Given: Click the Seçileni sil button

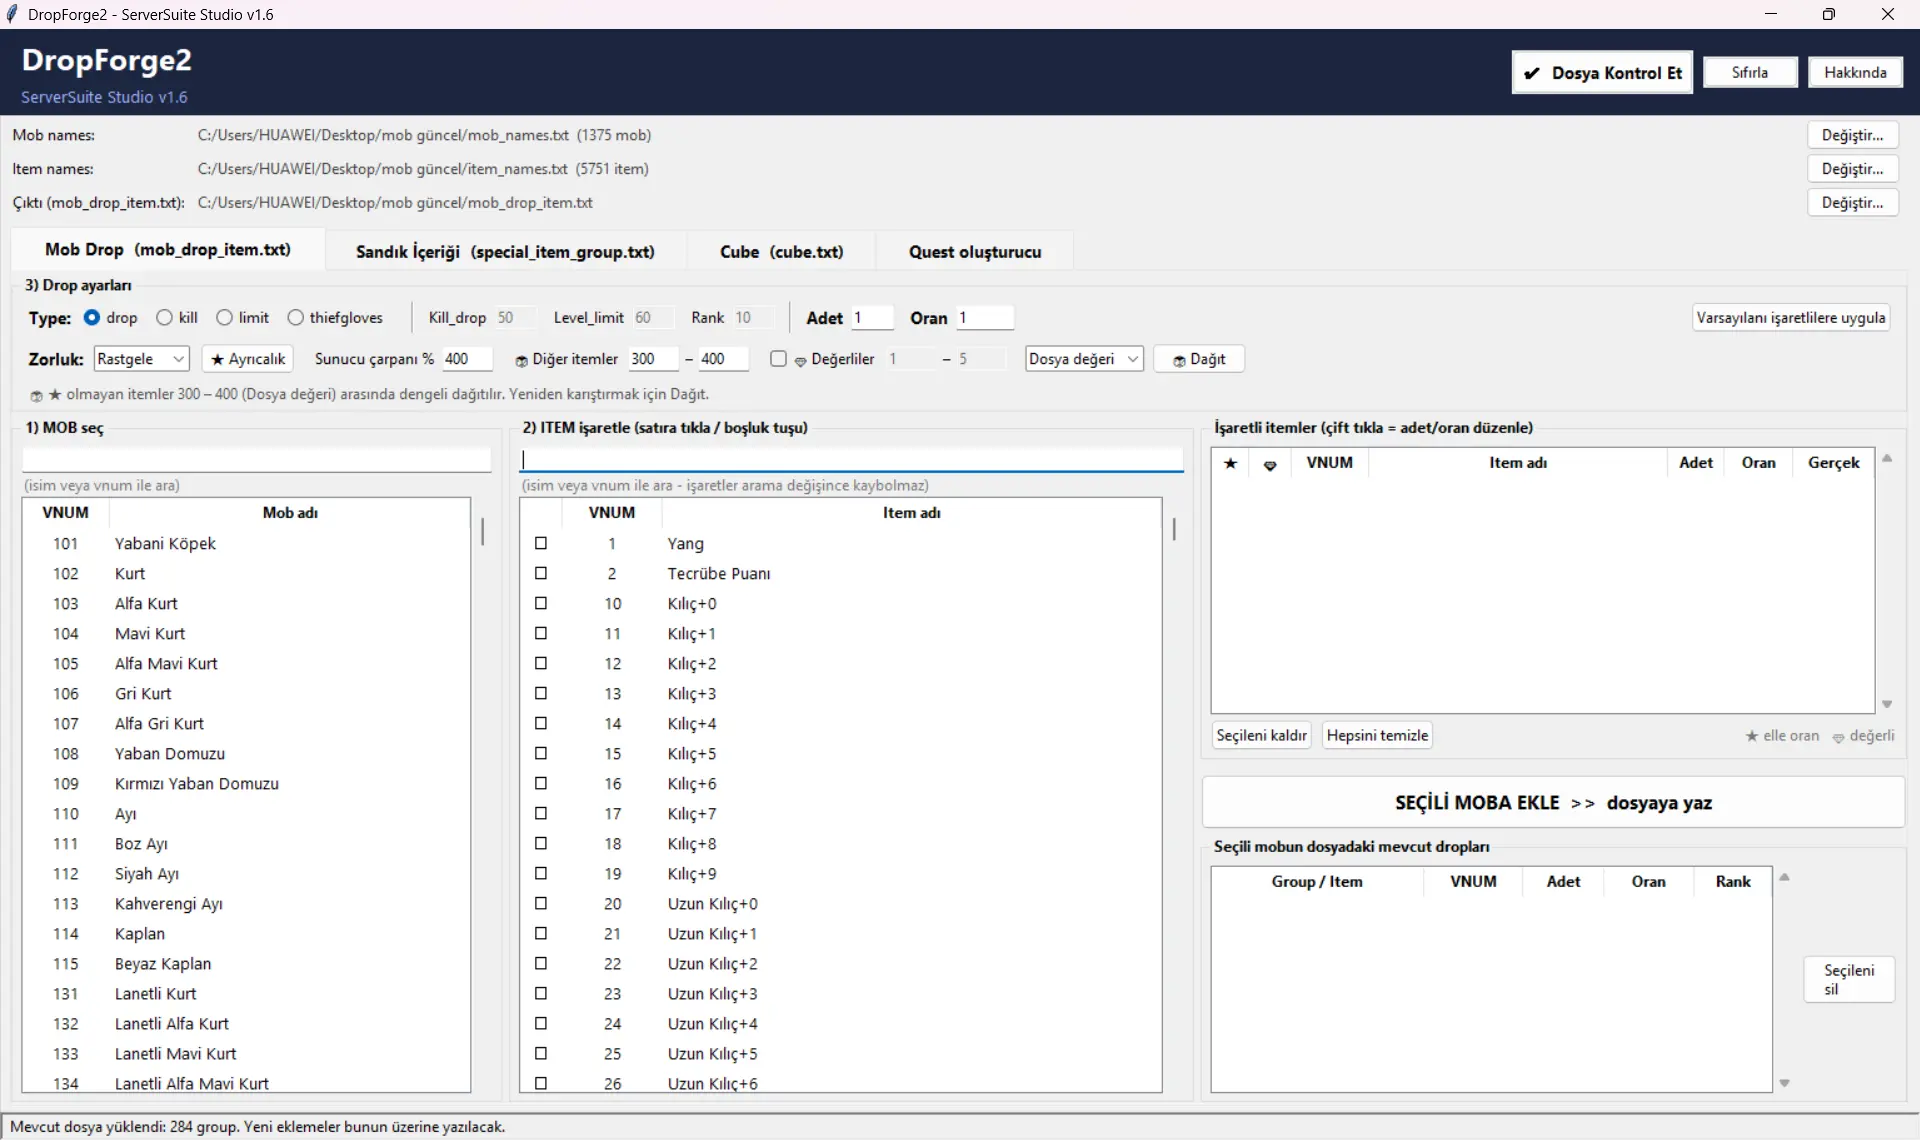Looking at the screenshot, I should (1849, 980).
